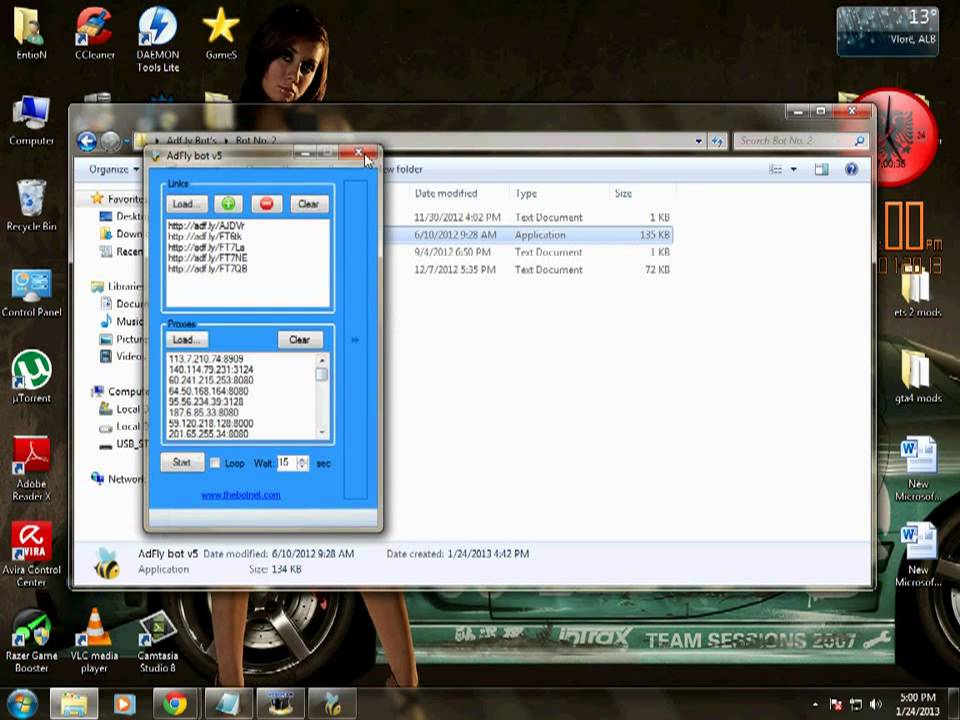Viewport: 960px width, 720px height.
Task: Click the Windows Start button
Action: tap(22, 704)
